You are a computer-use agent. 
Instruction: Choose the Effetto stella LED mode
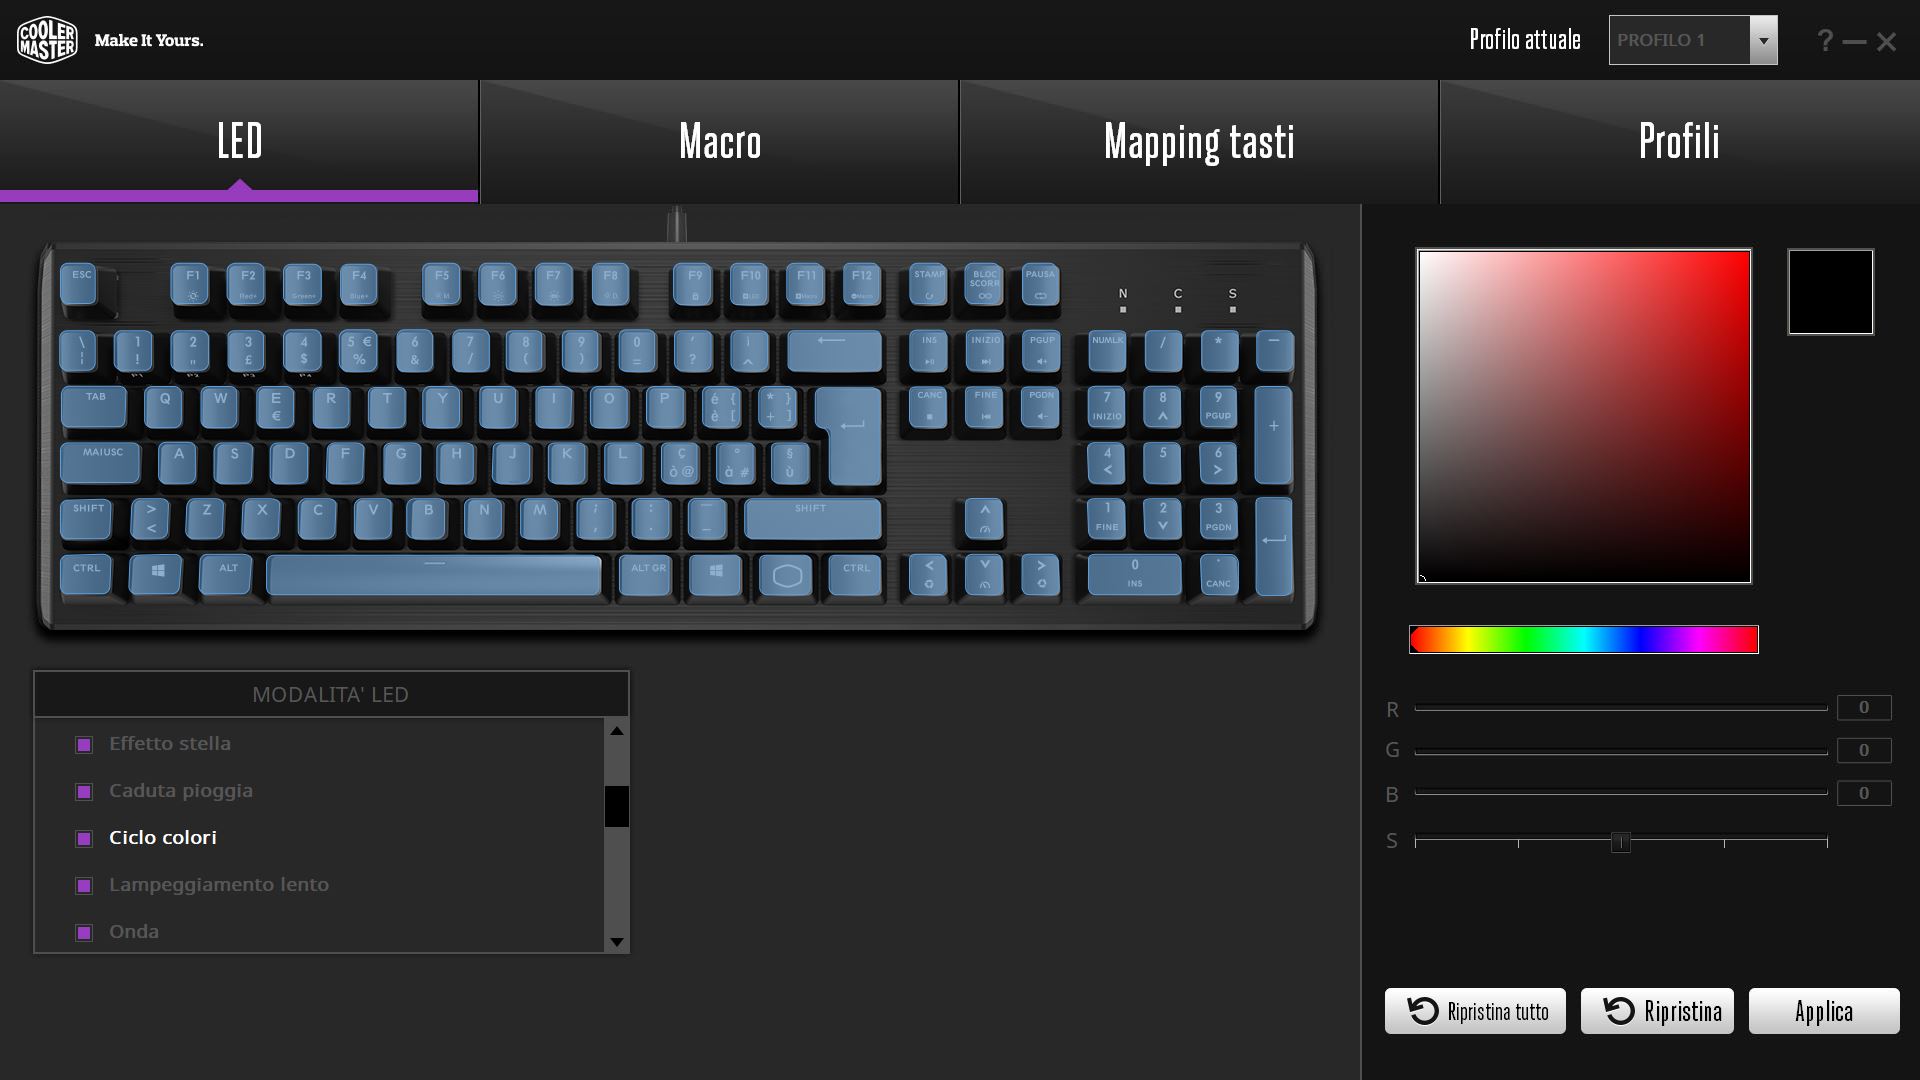coord(170,743)
